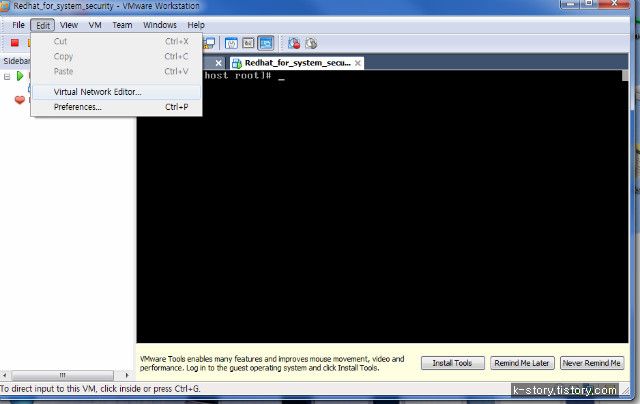Screen dimensions: 640x404
Task: Click the sidebar horizontal scrollbar thumb
Action: click(x=62, y=375)
